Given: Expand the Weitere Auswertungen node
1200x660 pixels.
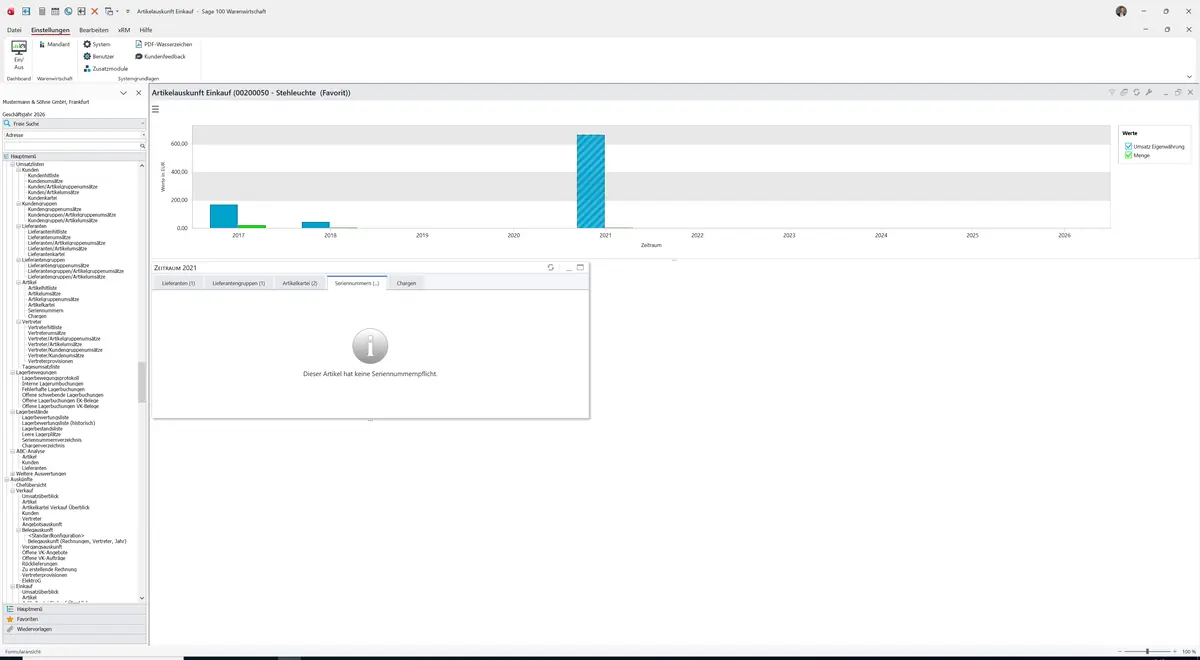Looking at the screenshot, I should (13, 473).
